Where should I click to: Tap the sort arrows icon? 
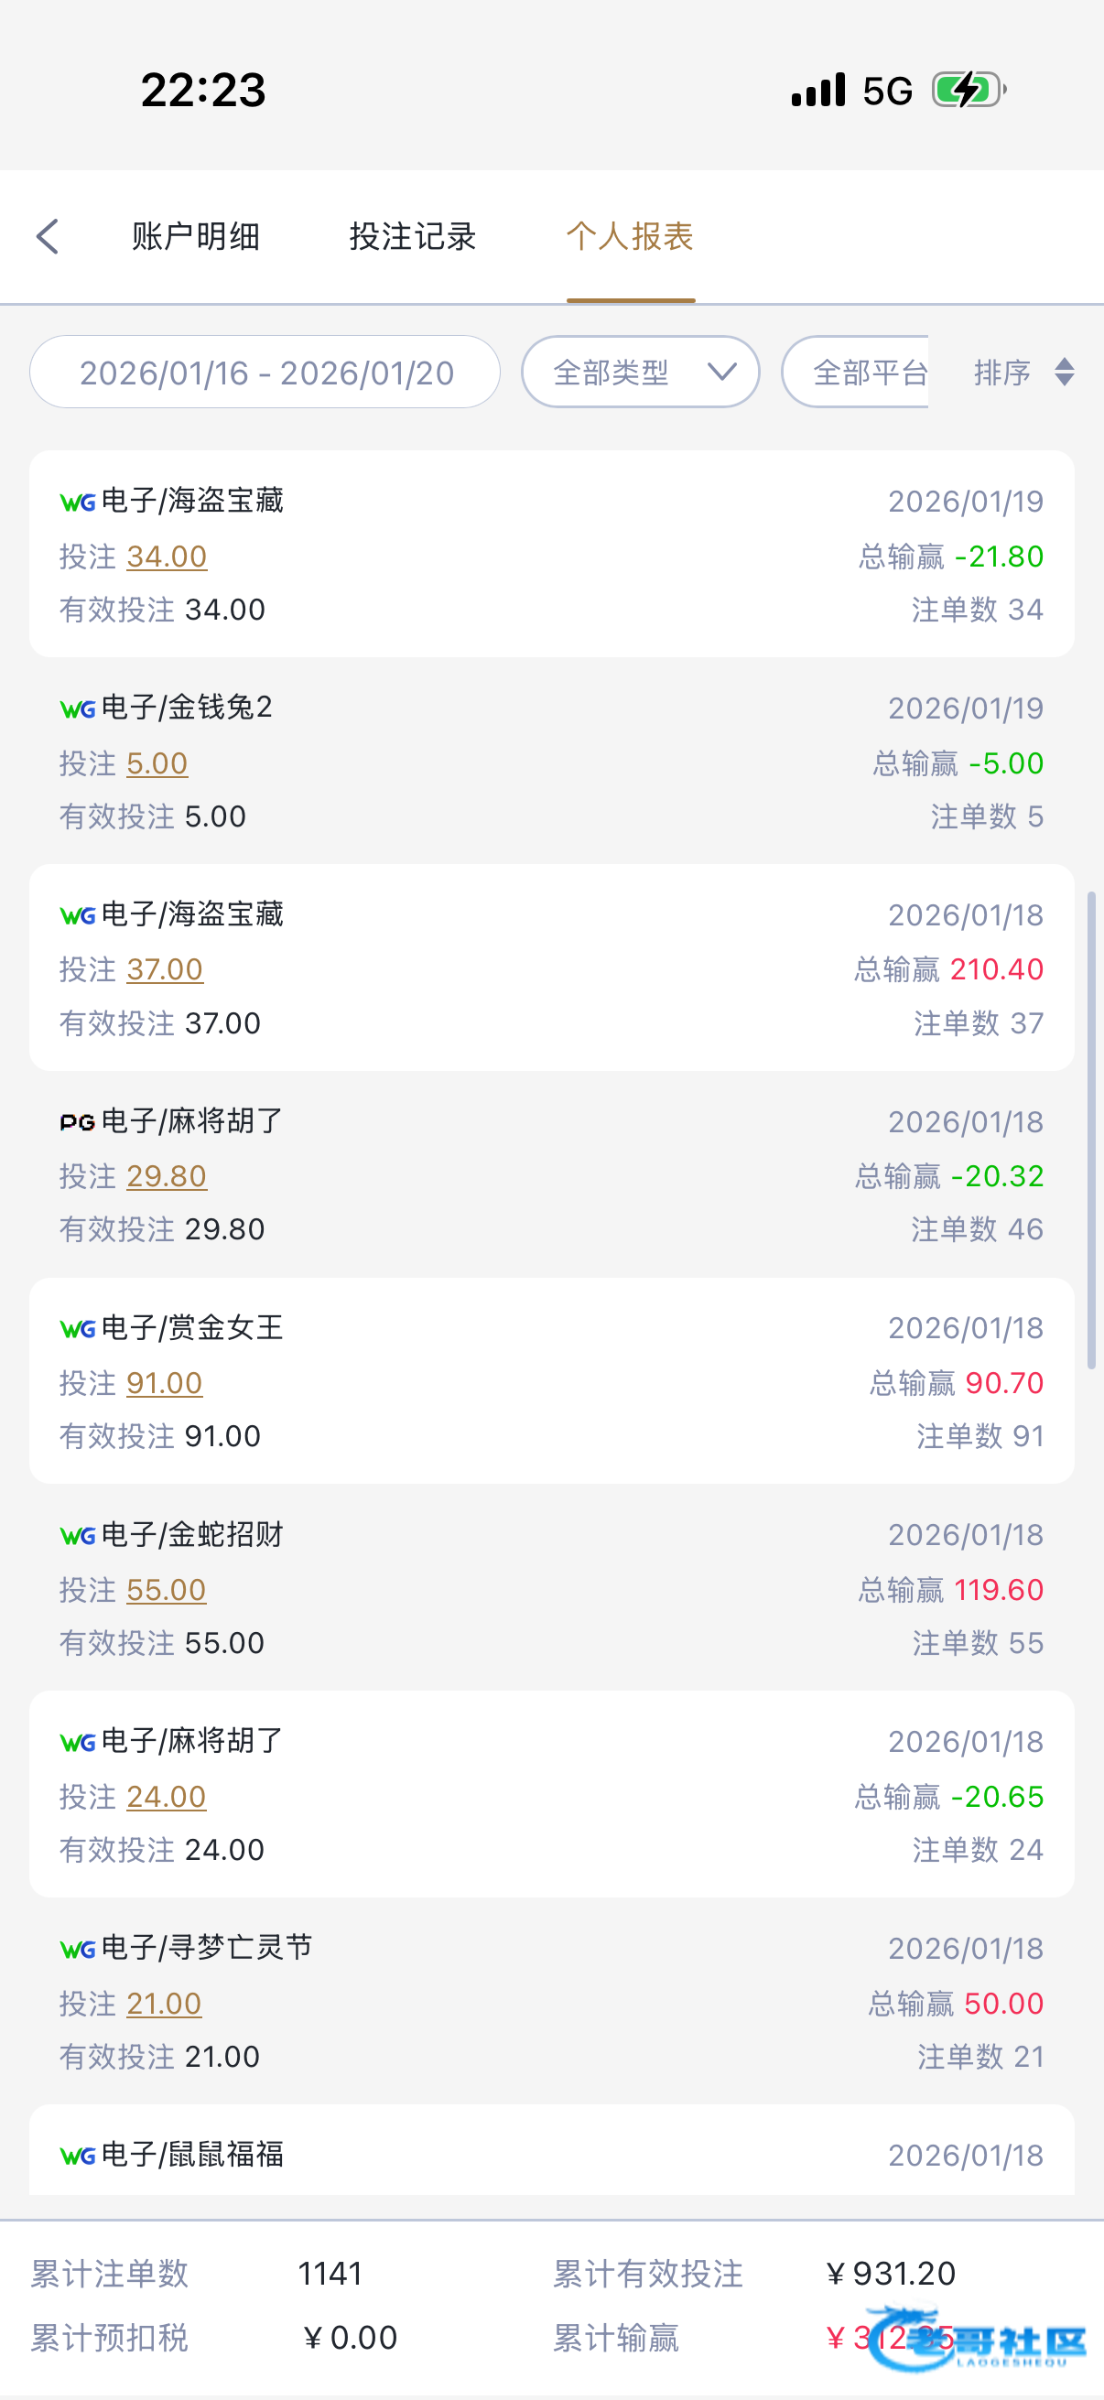pos(1064,372)
